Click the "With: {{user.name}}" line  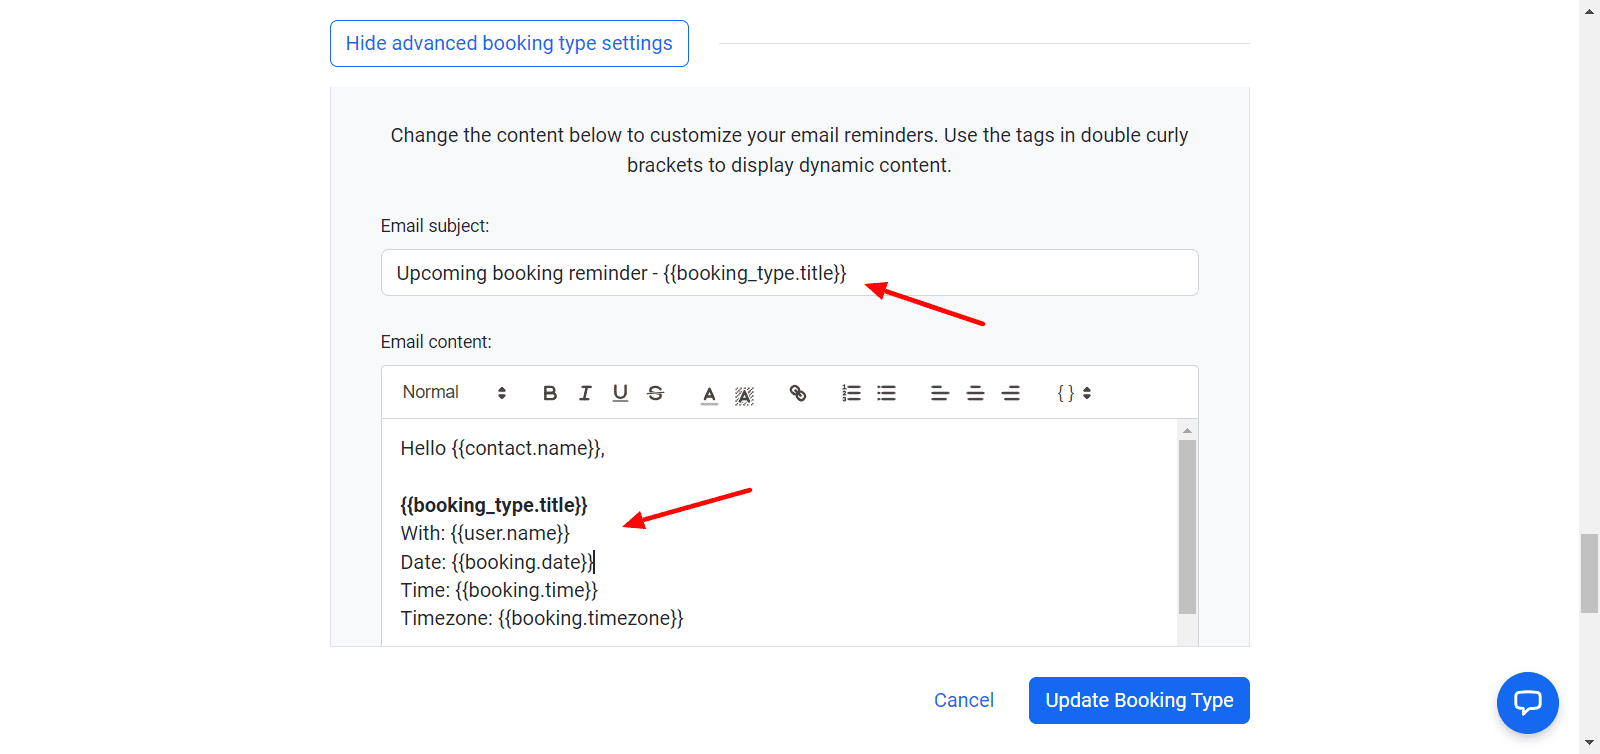pyautogui.click(x=485, y=533)
